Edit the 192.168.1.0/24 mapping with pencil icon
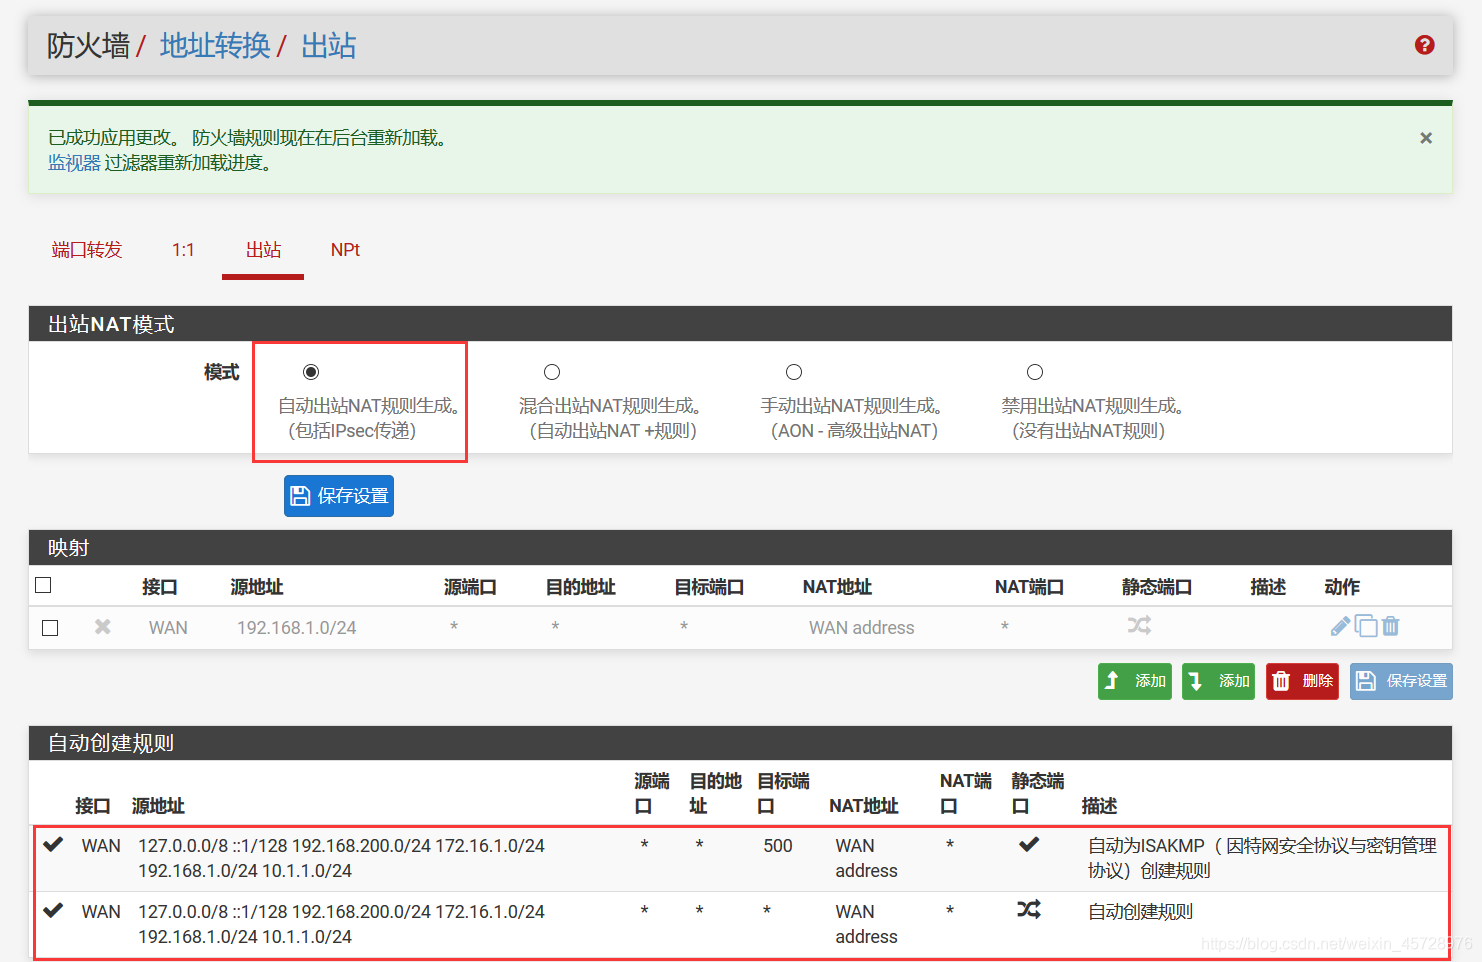The width and height of the screenshot is (1482, 962). tap(1340, 626)
